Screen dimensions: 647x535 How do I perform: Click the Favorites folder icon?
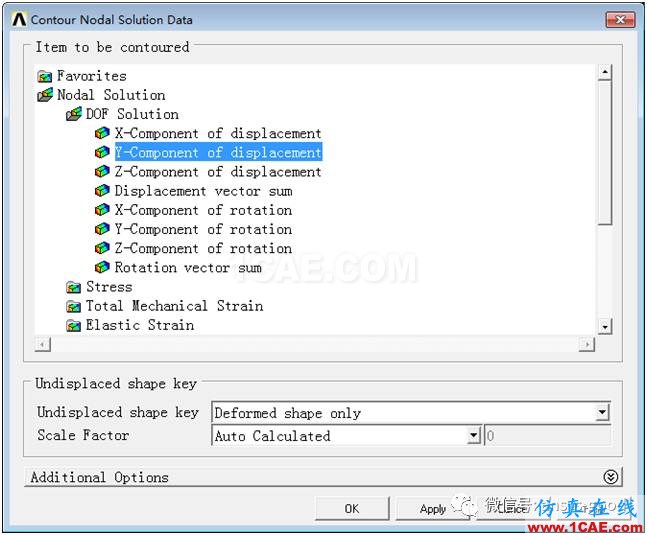[x=44, y=76]
